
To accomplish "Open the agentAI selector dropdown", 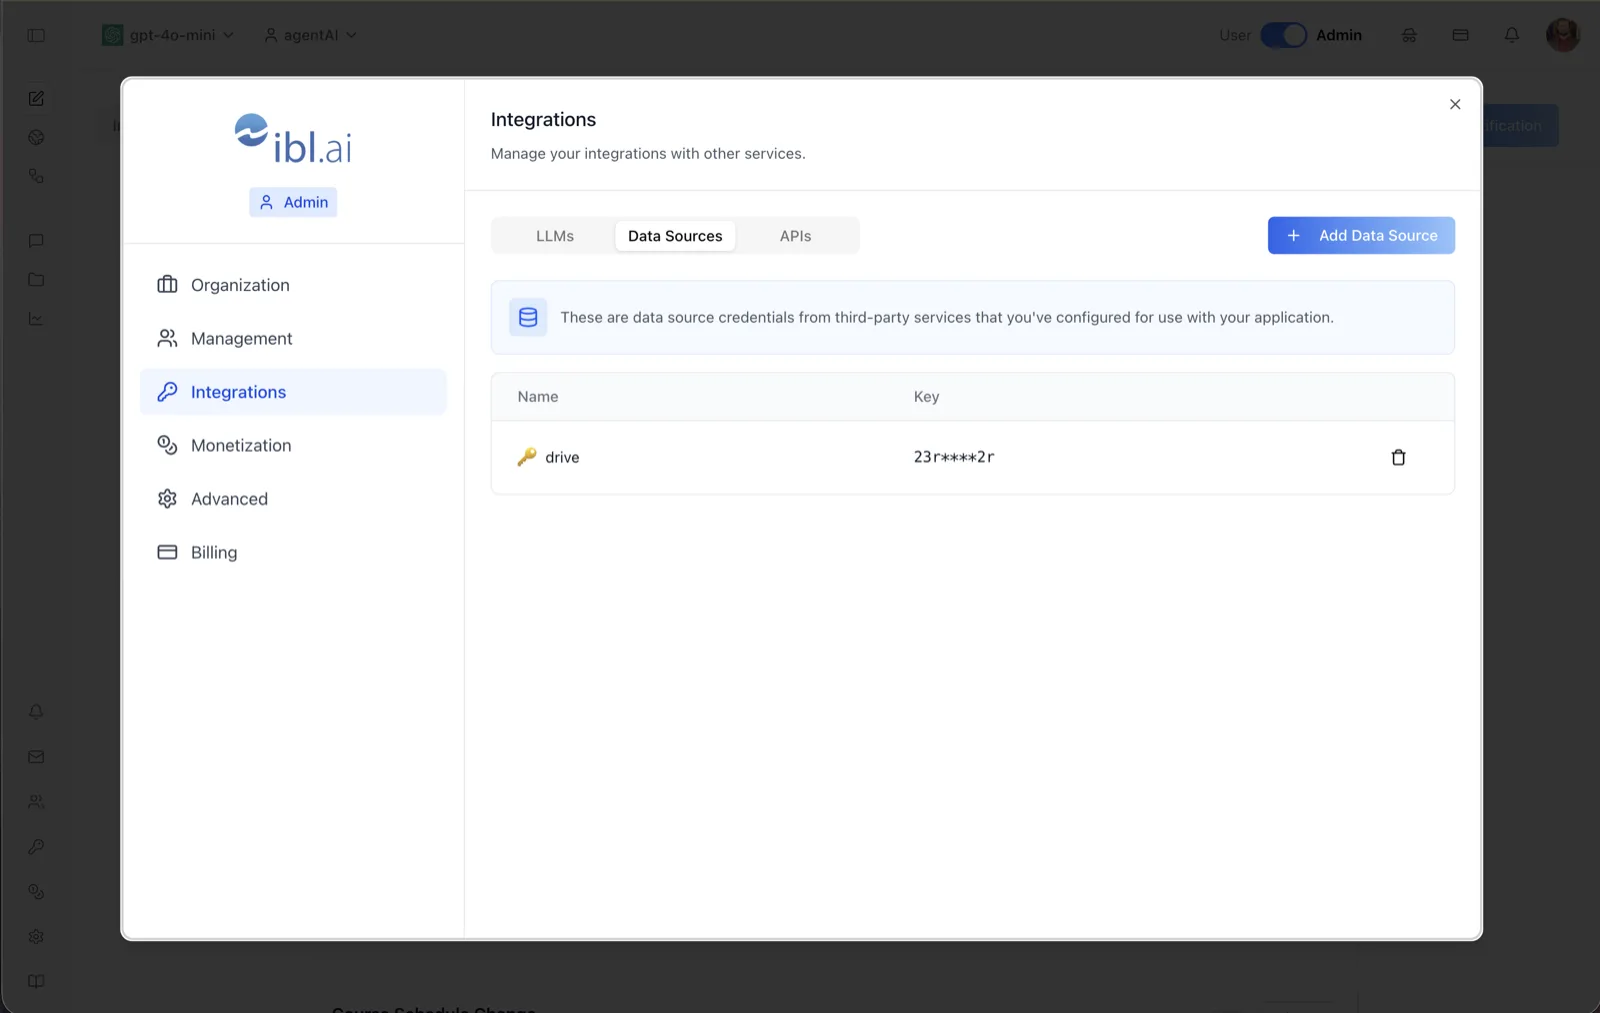I will tap(310, 35).
